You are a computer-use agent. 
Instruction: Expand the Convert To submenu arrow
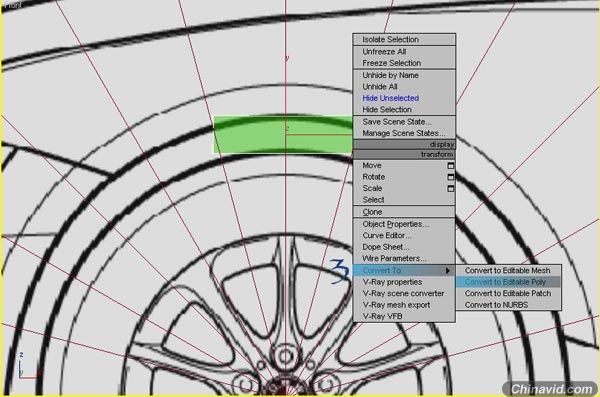[448, 271]
